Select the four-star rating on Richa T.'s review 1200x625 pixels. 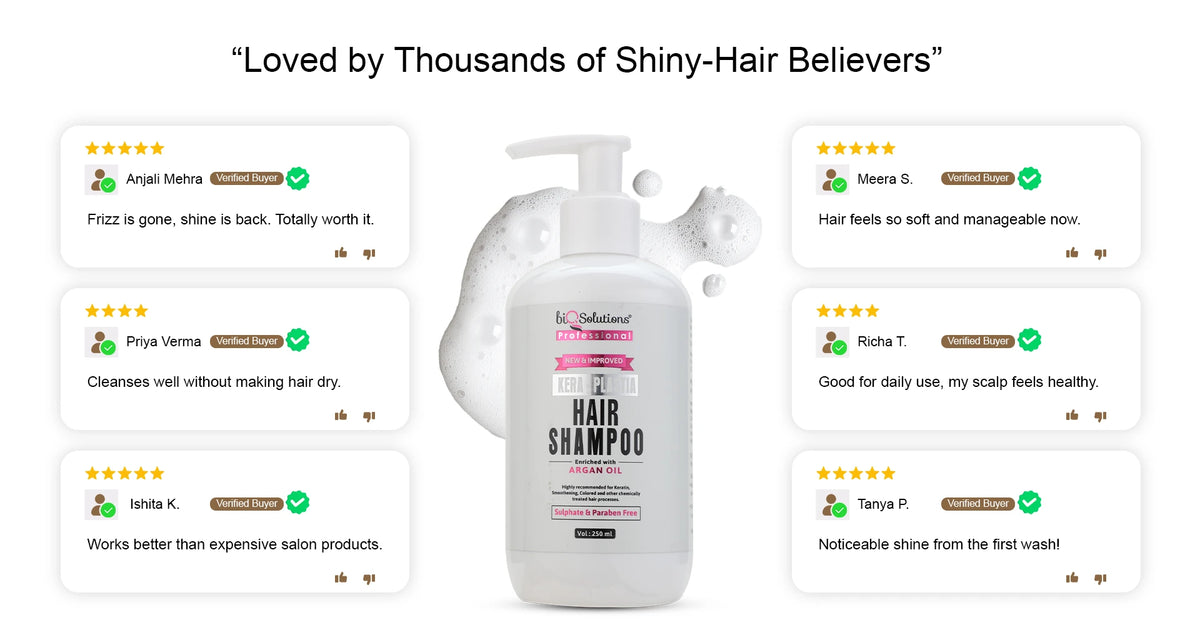coord(848,311)
